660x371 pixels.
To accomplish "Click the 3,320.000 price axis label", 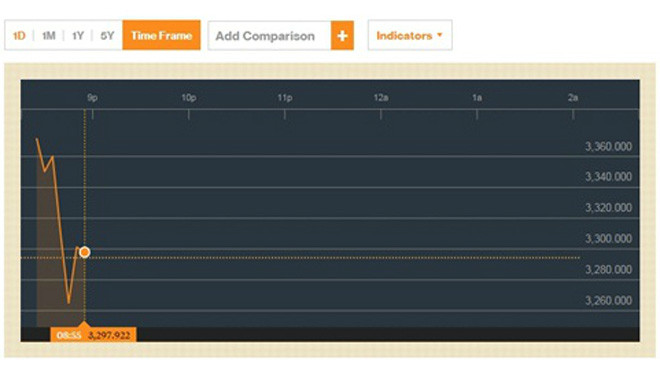I will tap(608, 208).
